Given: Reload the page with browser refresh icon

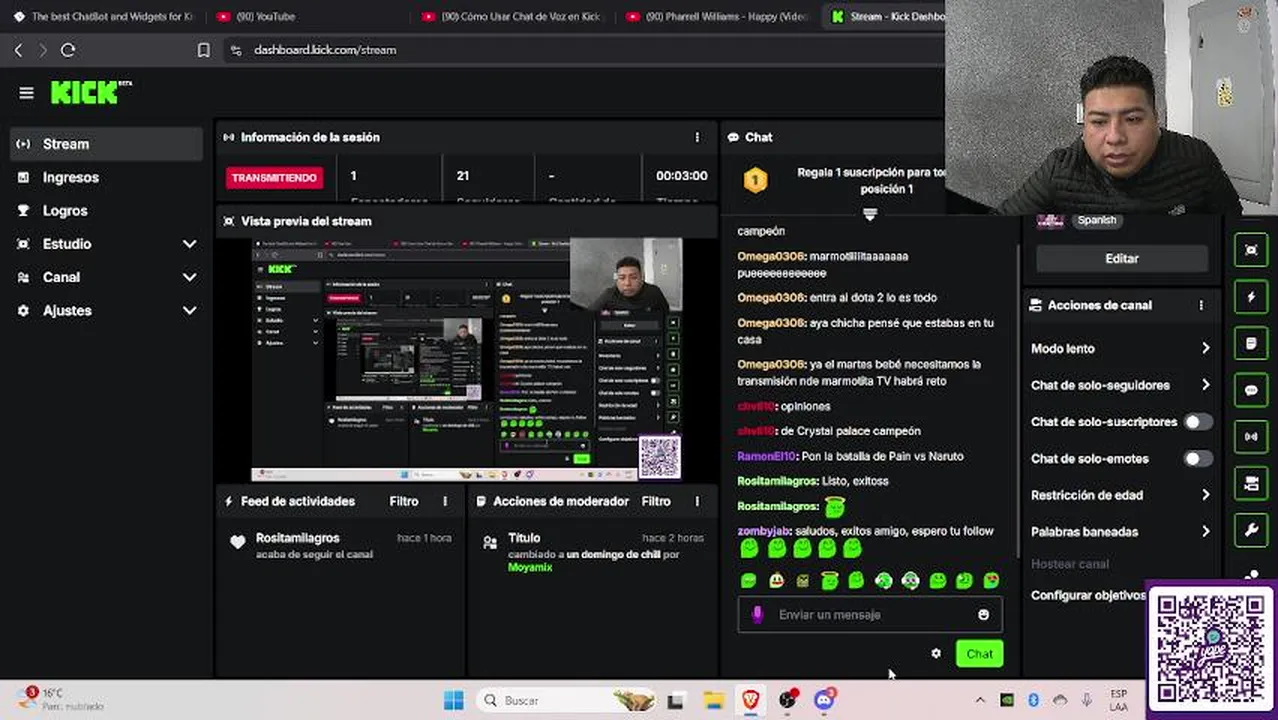Looking at the screenshot, I should coord(68,50).
